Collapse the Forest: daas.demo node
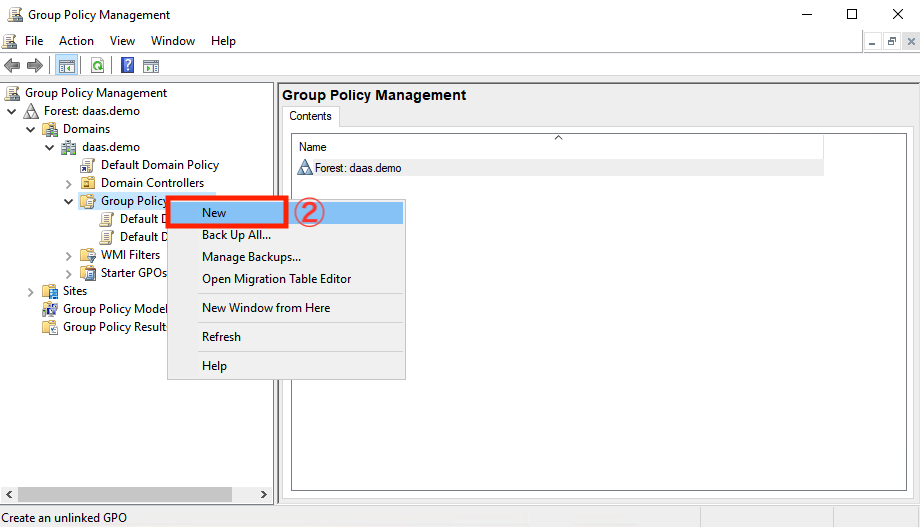This screenshot has width=920, height=527. [12, 111]
